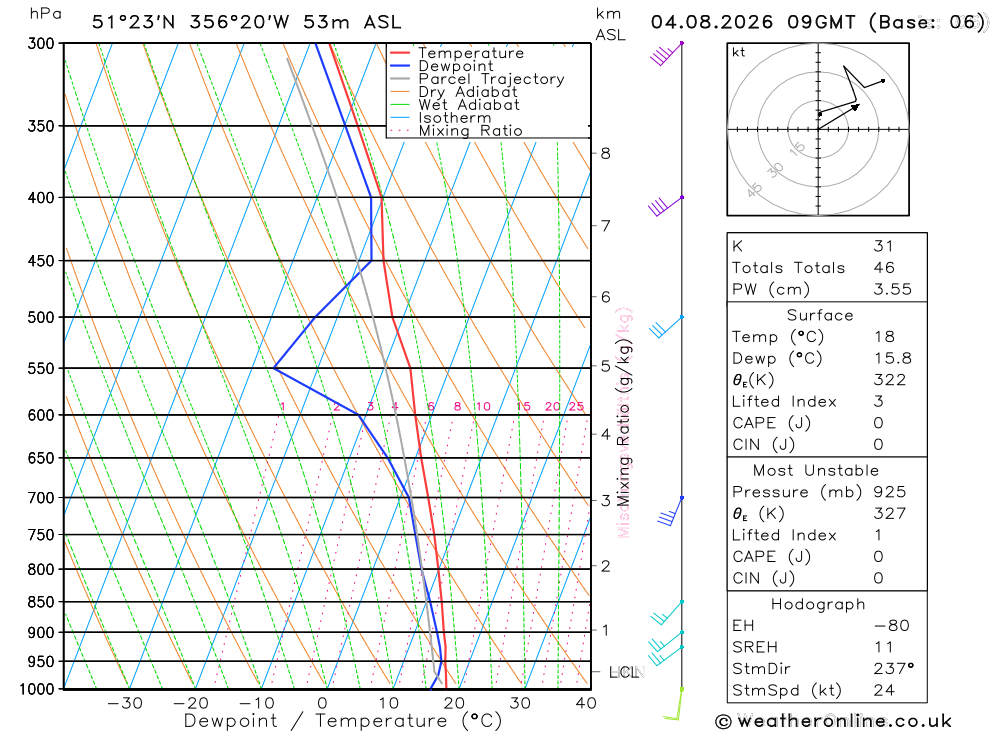Click the wind barb at 400 hPa

(666, 206)
